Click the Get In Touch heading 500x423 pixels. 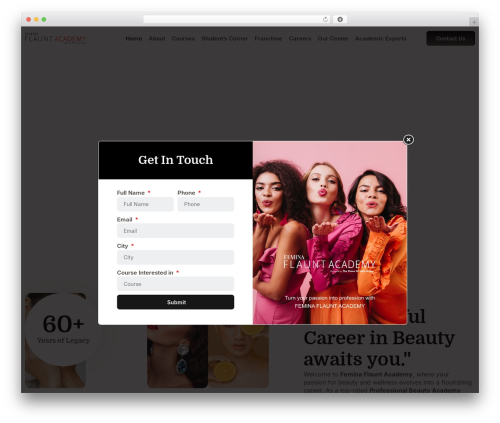pyautogui.click(x=175, y=160)
